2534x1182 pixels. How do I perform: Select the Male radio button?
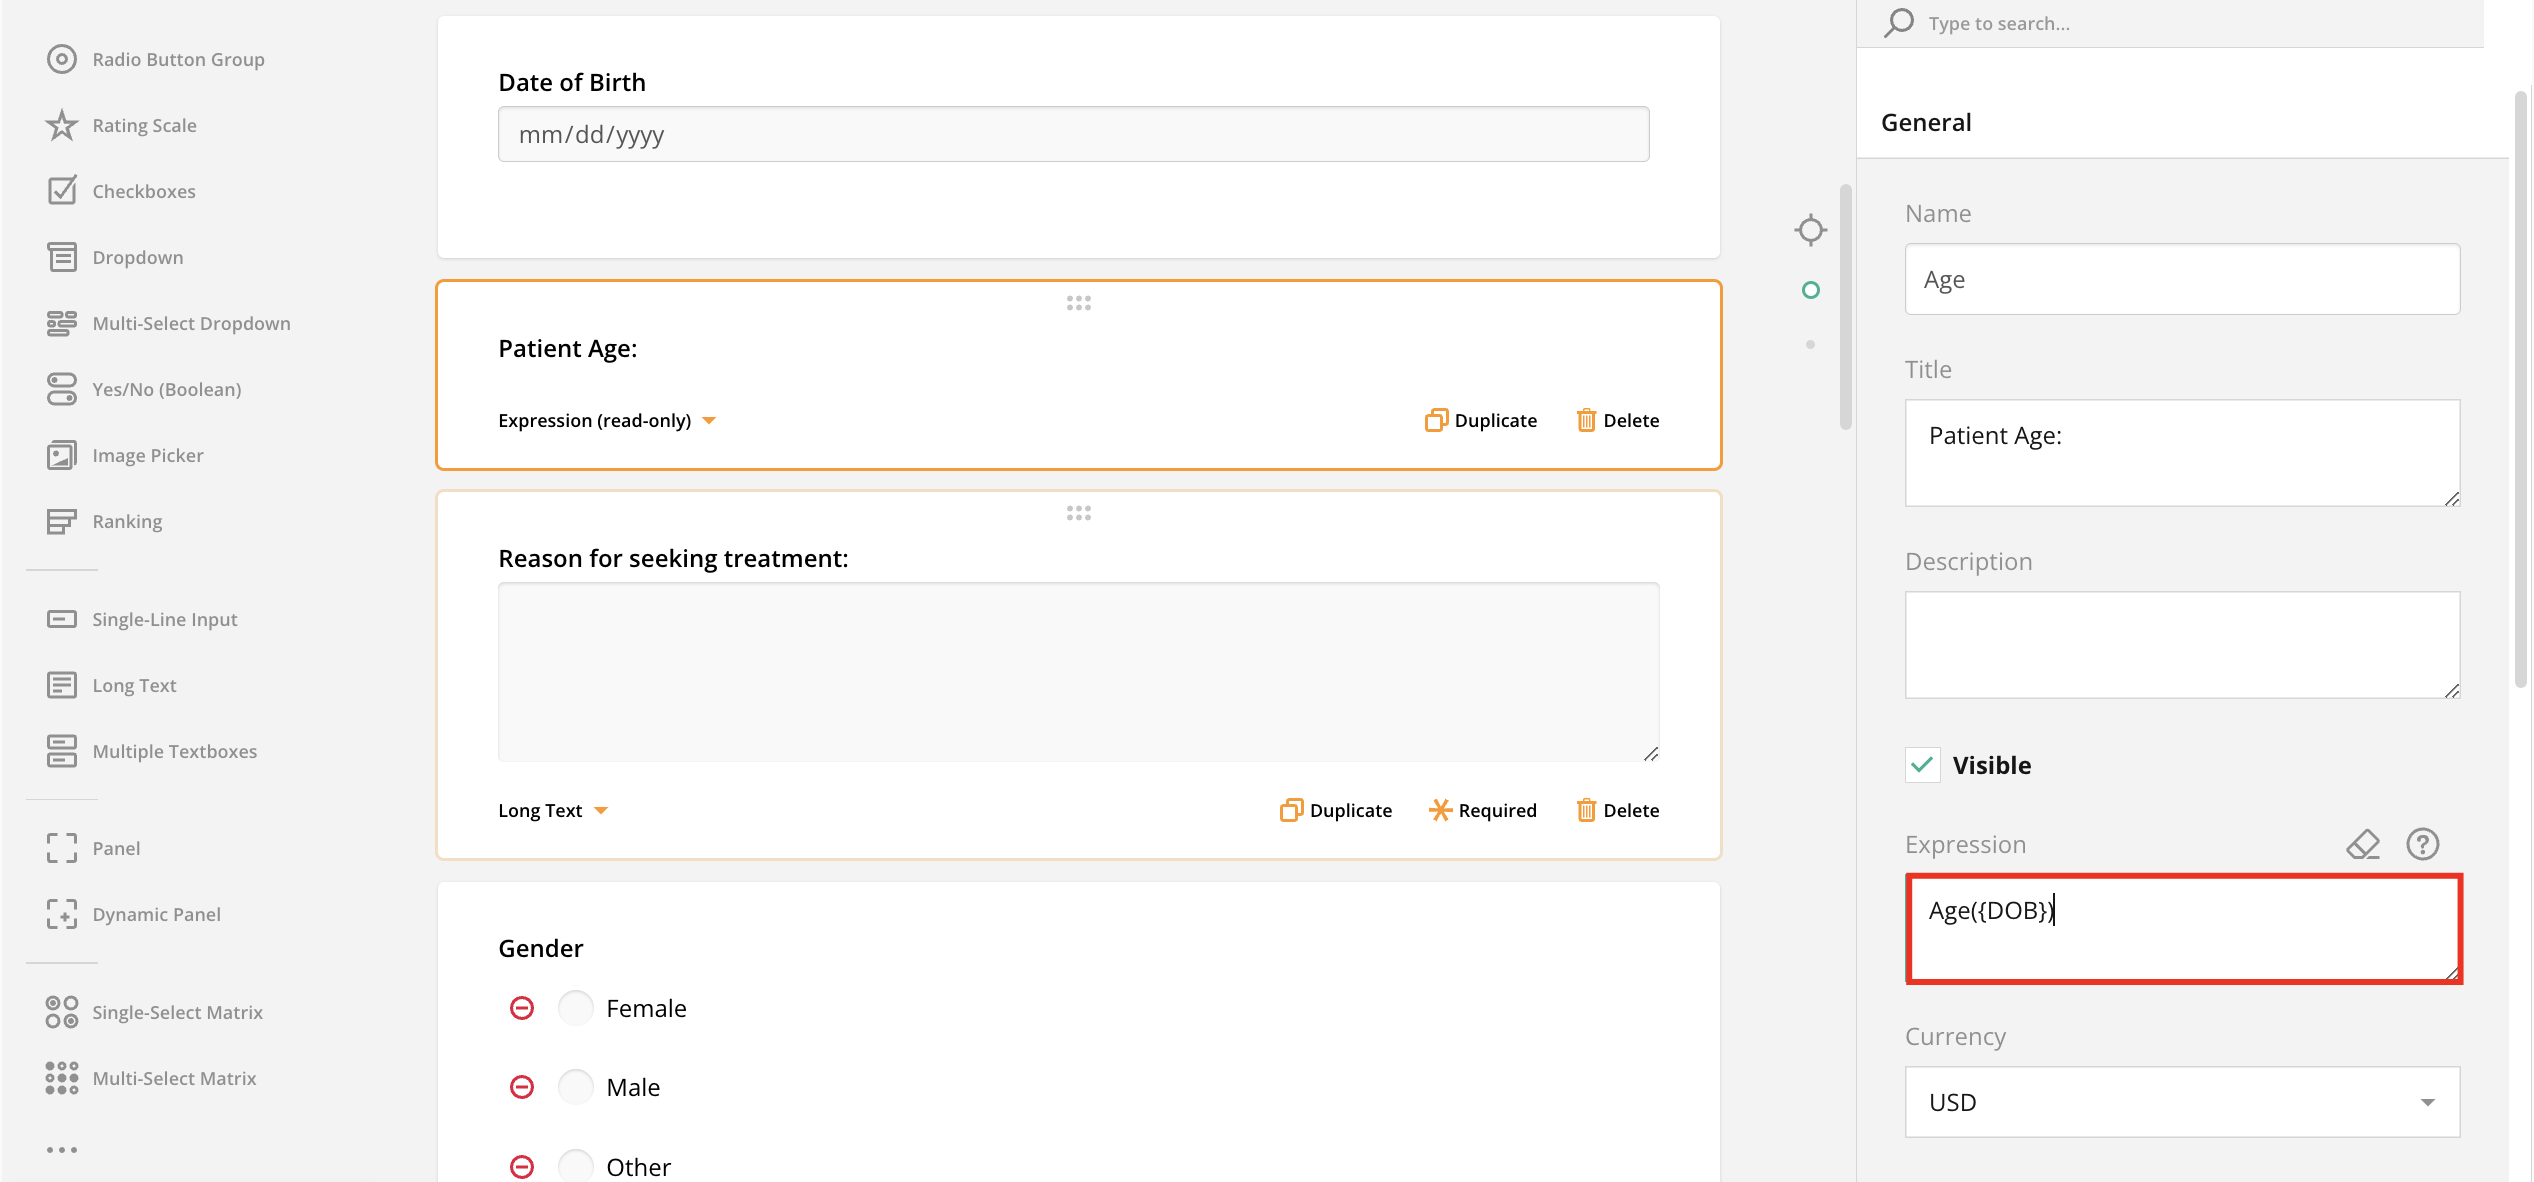tap(576, 1087)
